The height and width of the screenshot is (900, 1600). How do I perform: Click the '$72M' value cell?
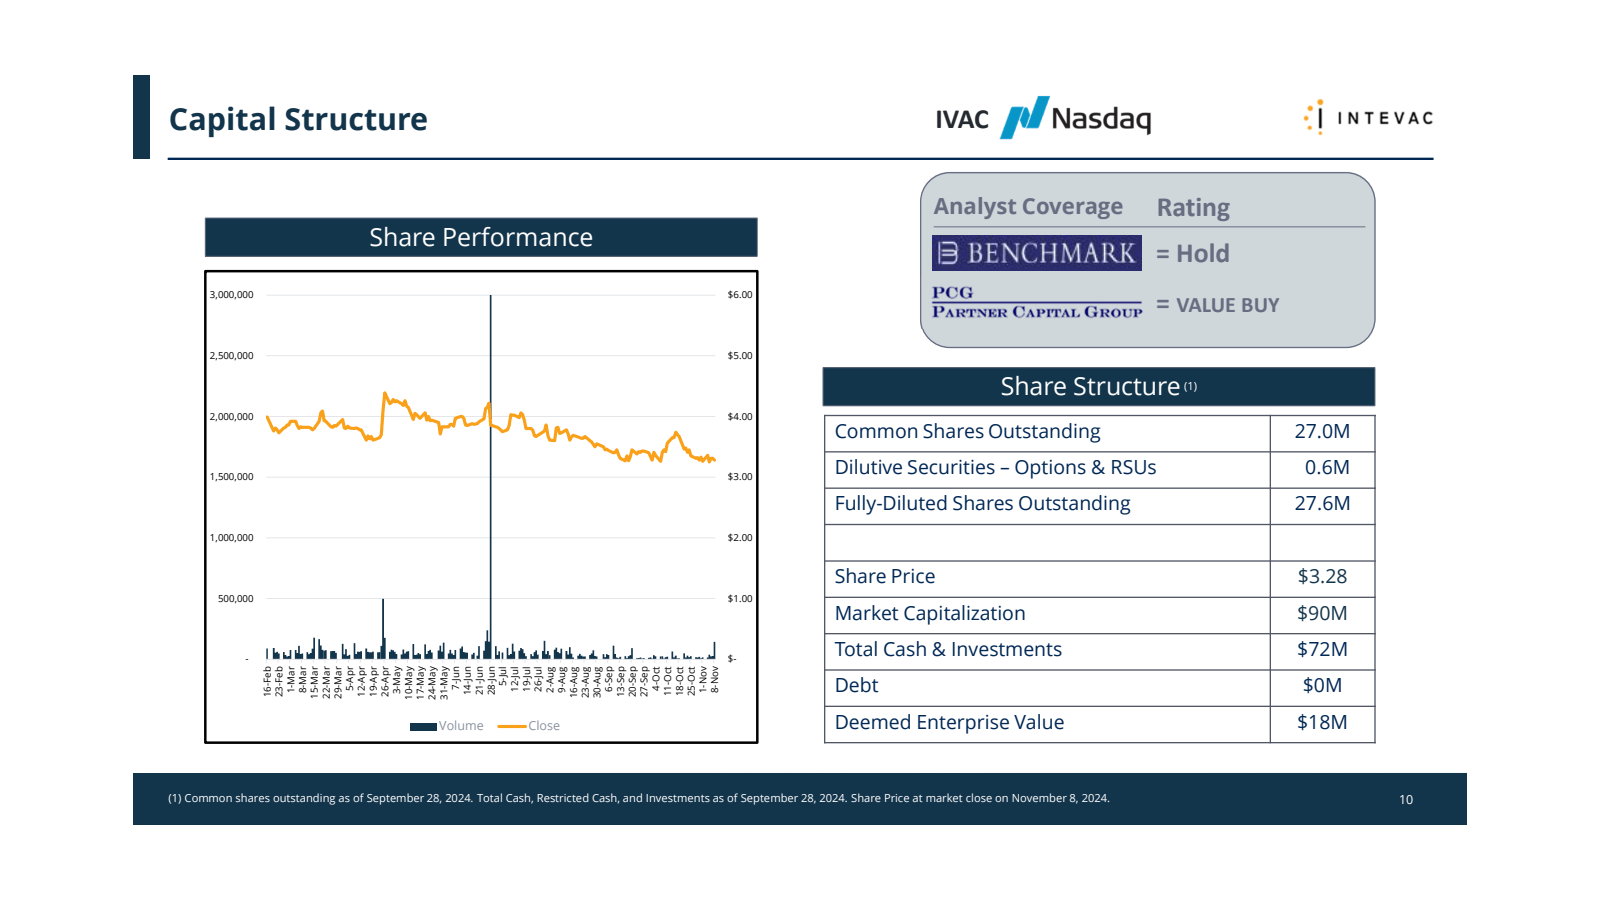click(x=1322, y=651)
